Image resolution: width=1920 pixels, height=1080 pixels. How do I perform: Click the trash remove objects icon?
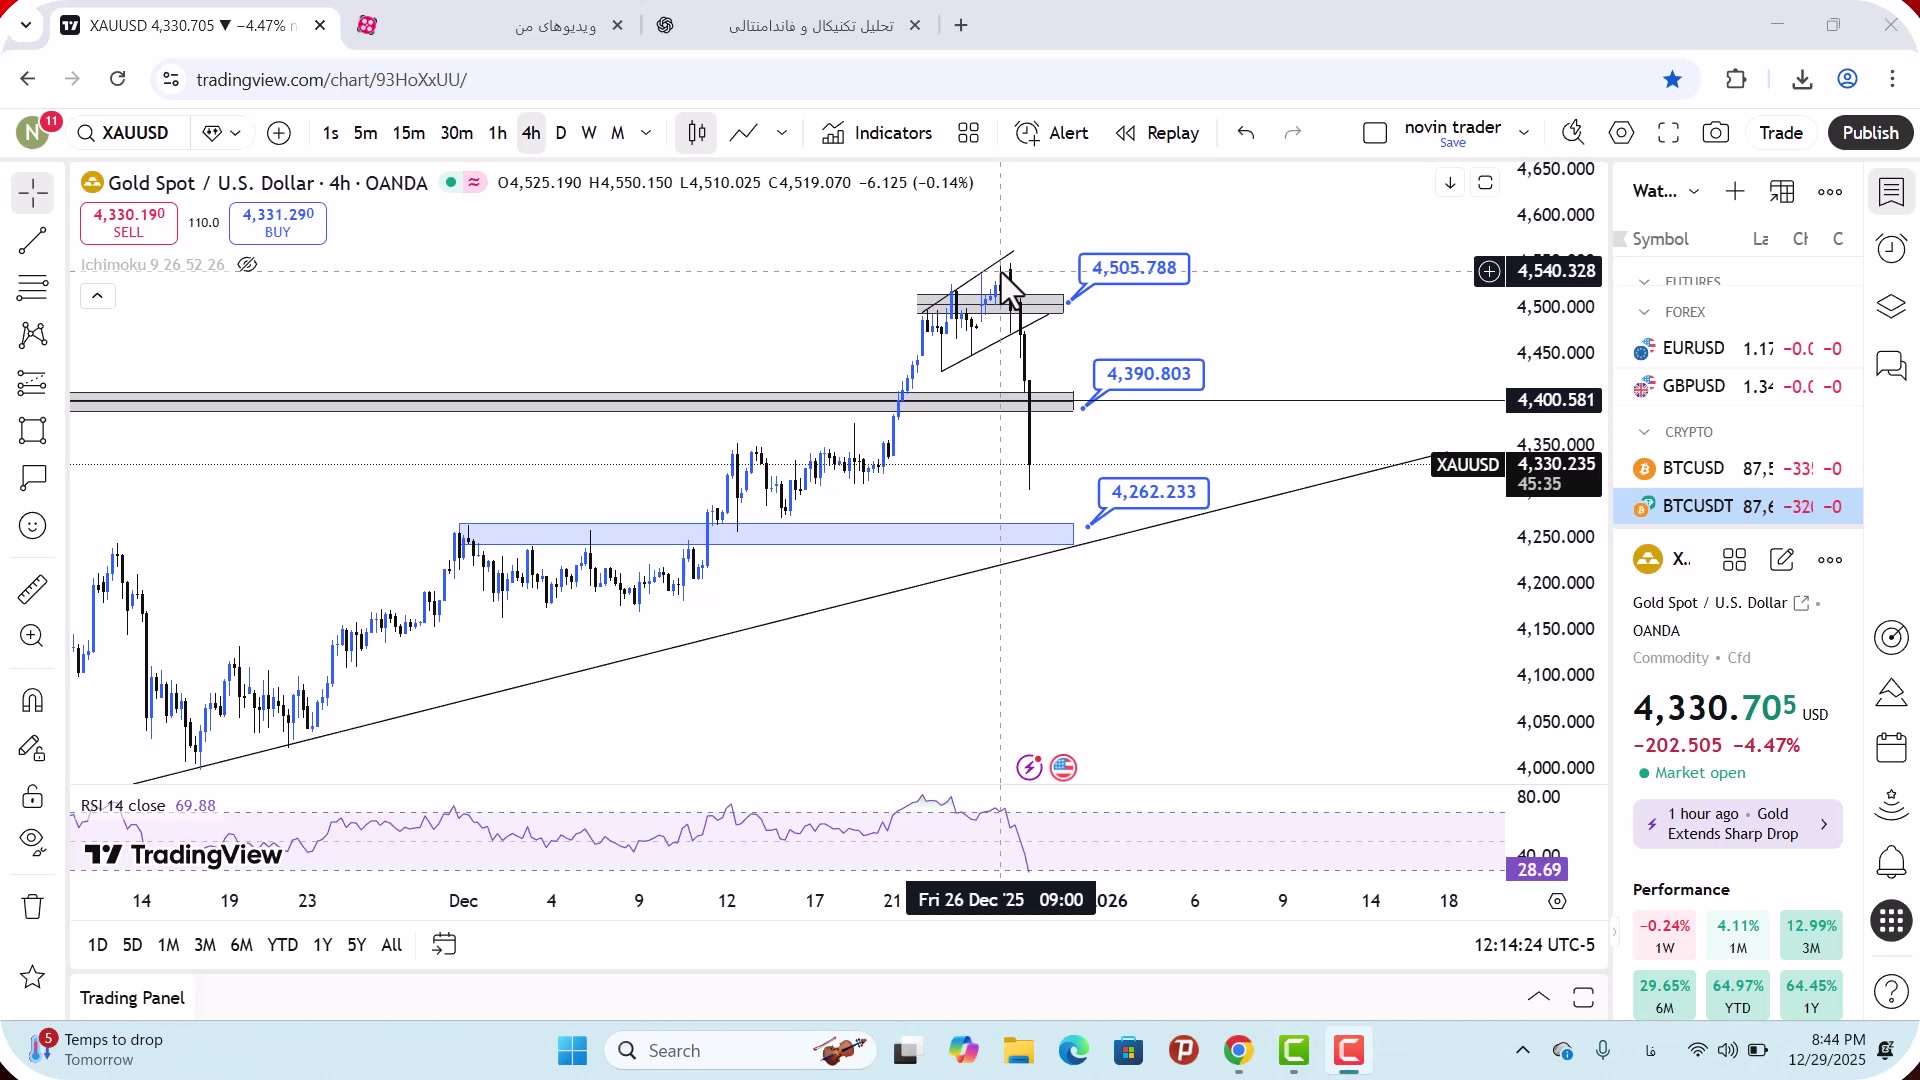(x=32, y=907)
